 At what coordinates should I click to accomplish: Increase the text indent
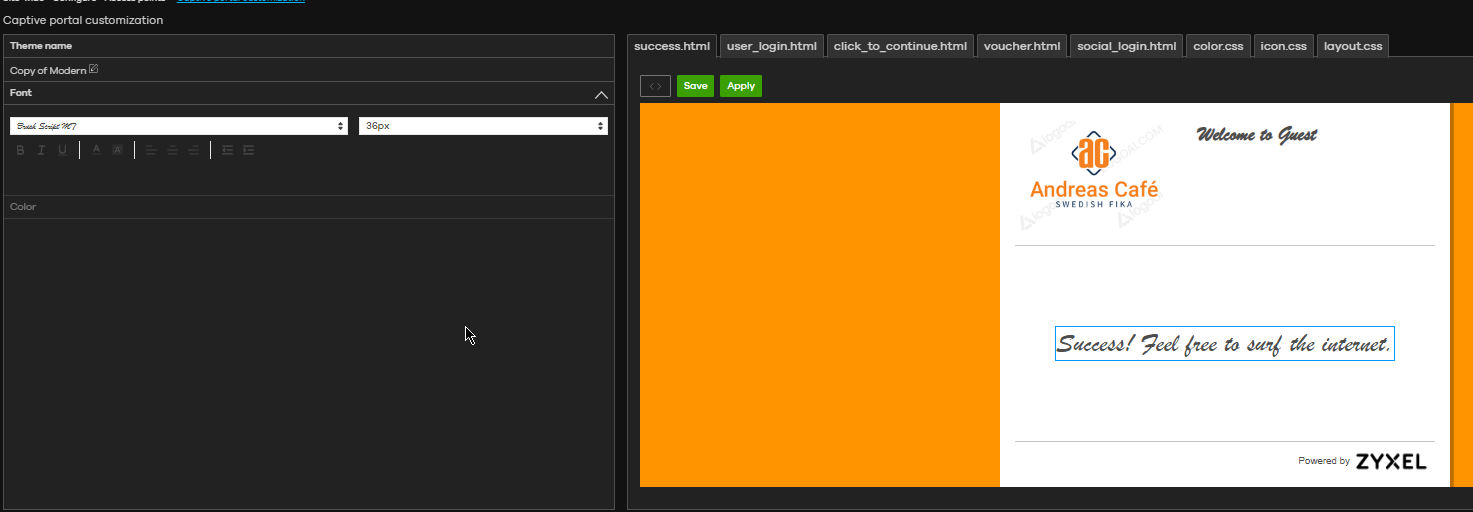(248, 150)
